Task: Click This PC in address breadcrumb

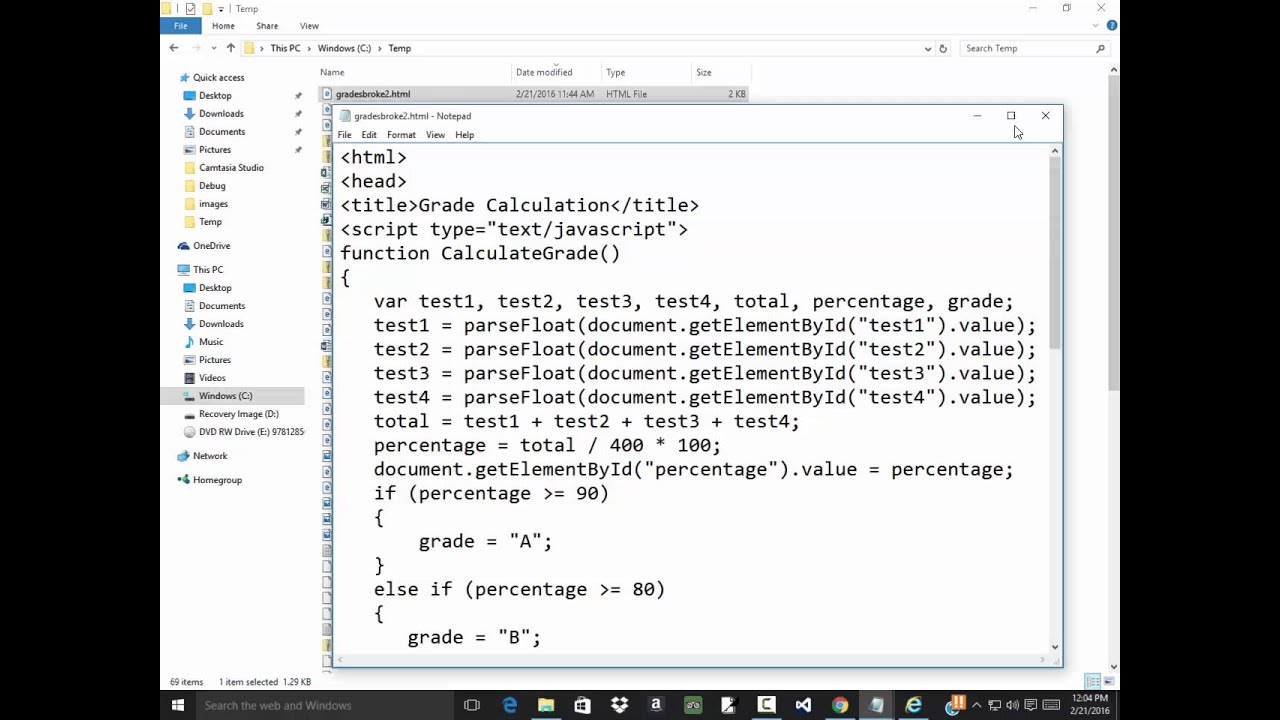Action: [x=285, y=48]
